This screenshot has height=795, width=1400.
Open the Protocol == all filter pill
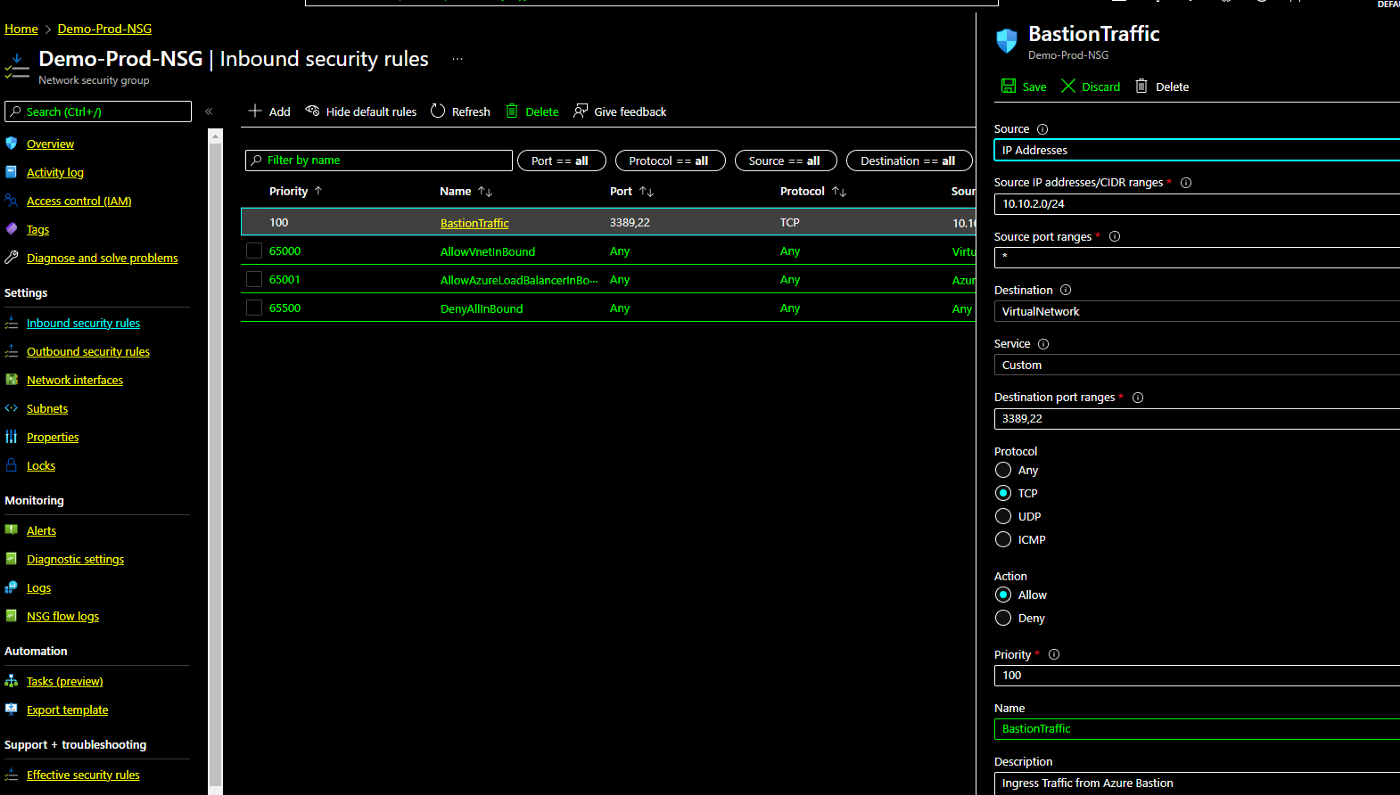pos(669,160)
